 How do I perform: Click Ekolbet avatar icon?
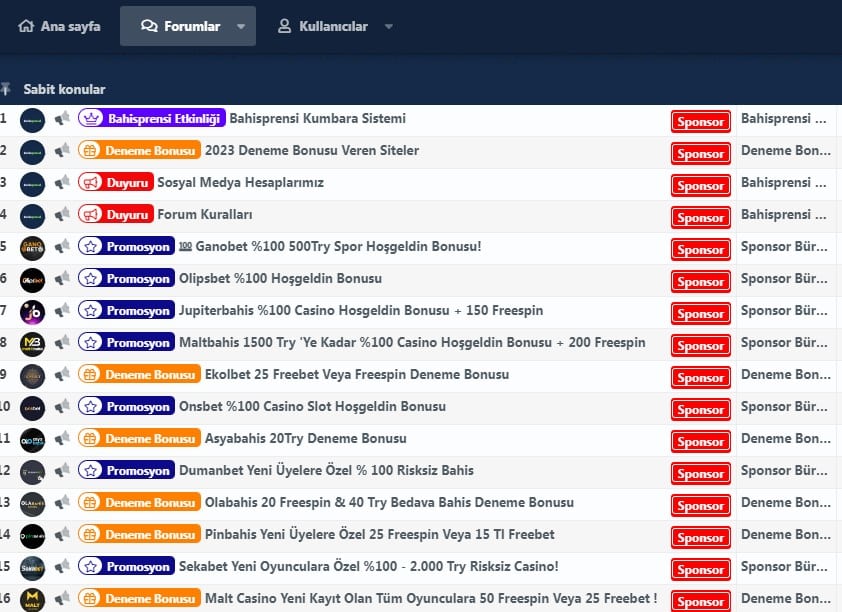32,376
